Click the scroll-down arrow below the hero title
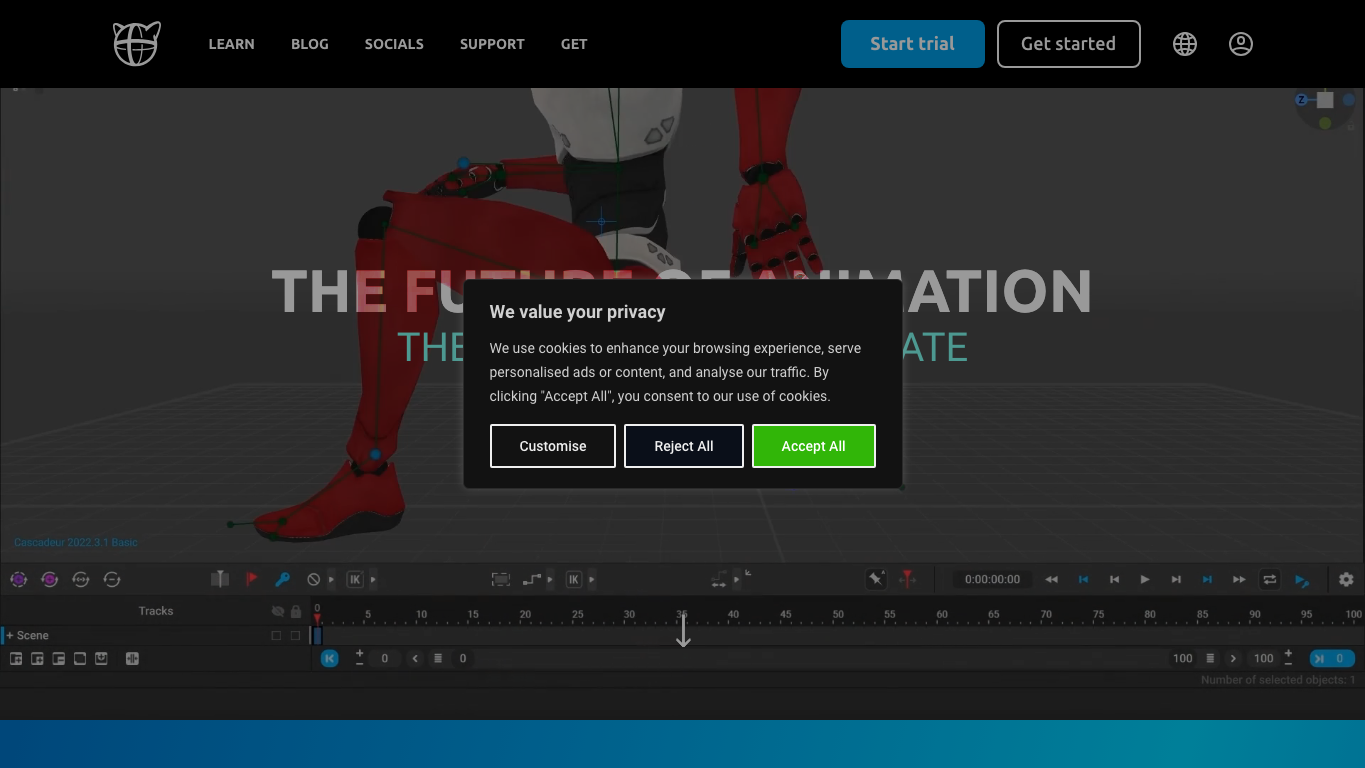 (x=683, y=630)
